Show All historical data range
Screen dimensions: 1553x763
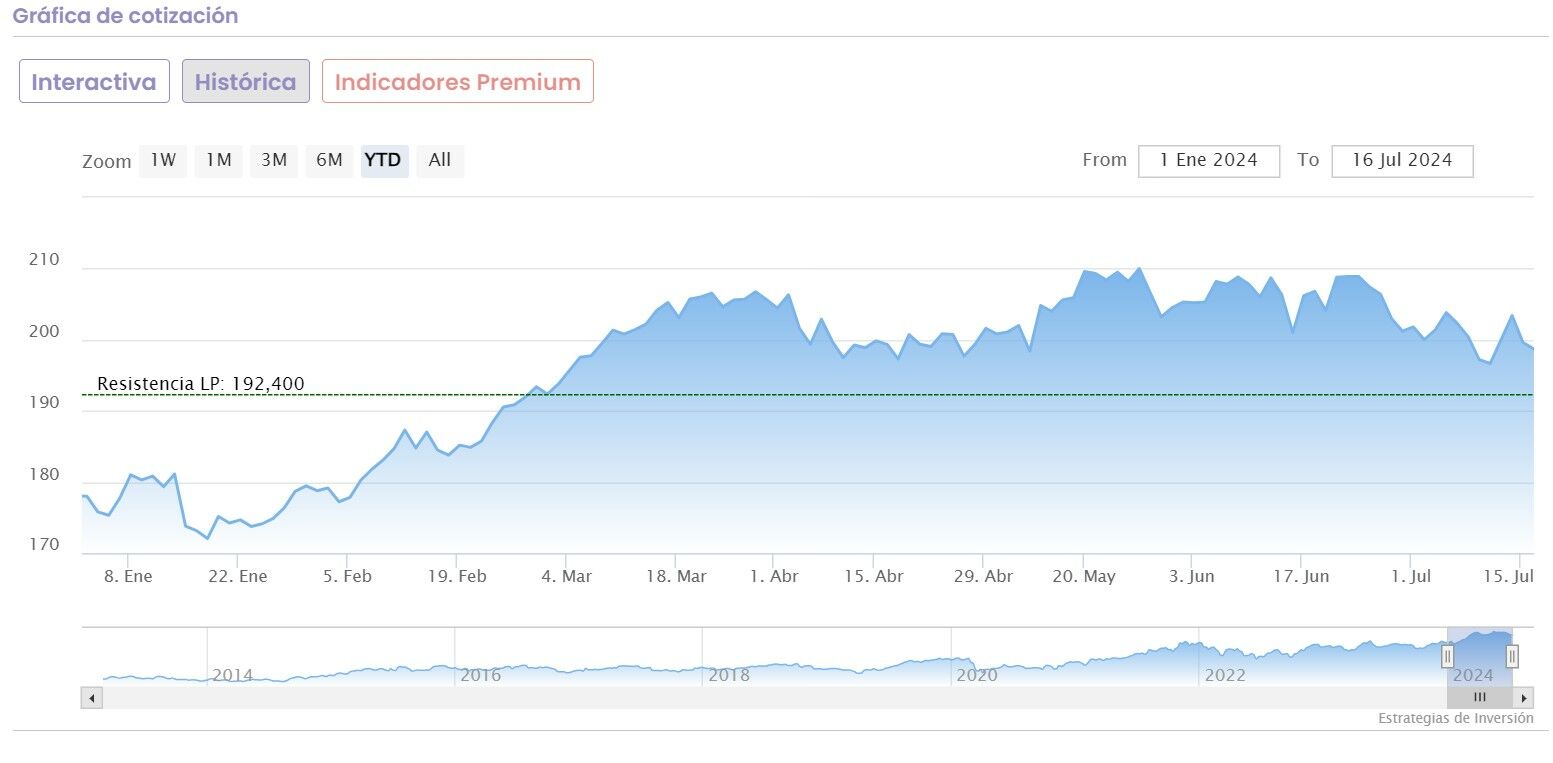pos(440,160)
